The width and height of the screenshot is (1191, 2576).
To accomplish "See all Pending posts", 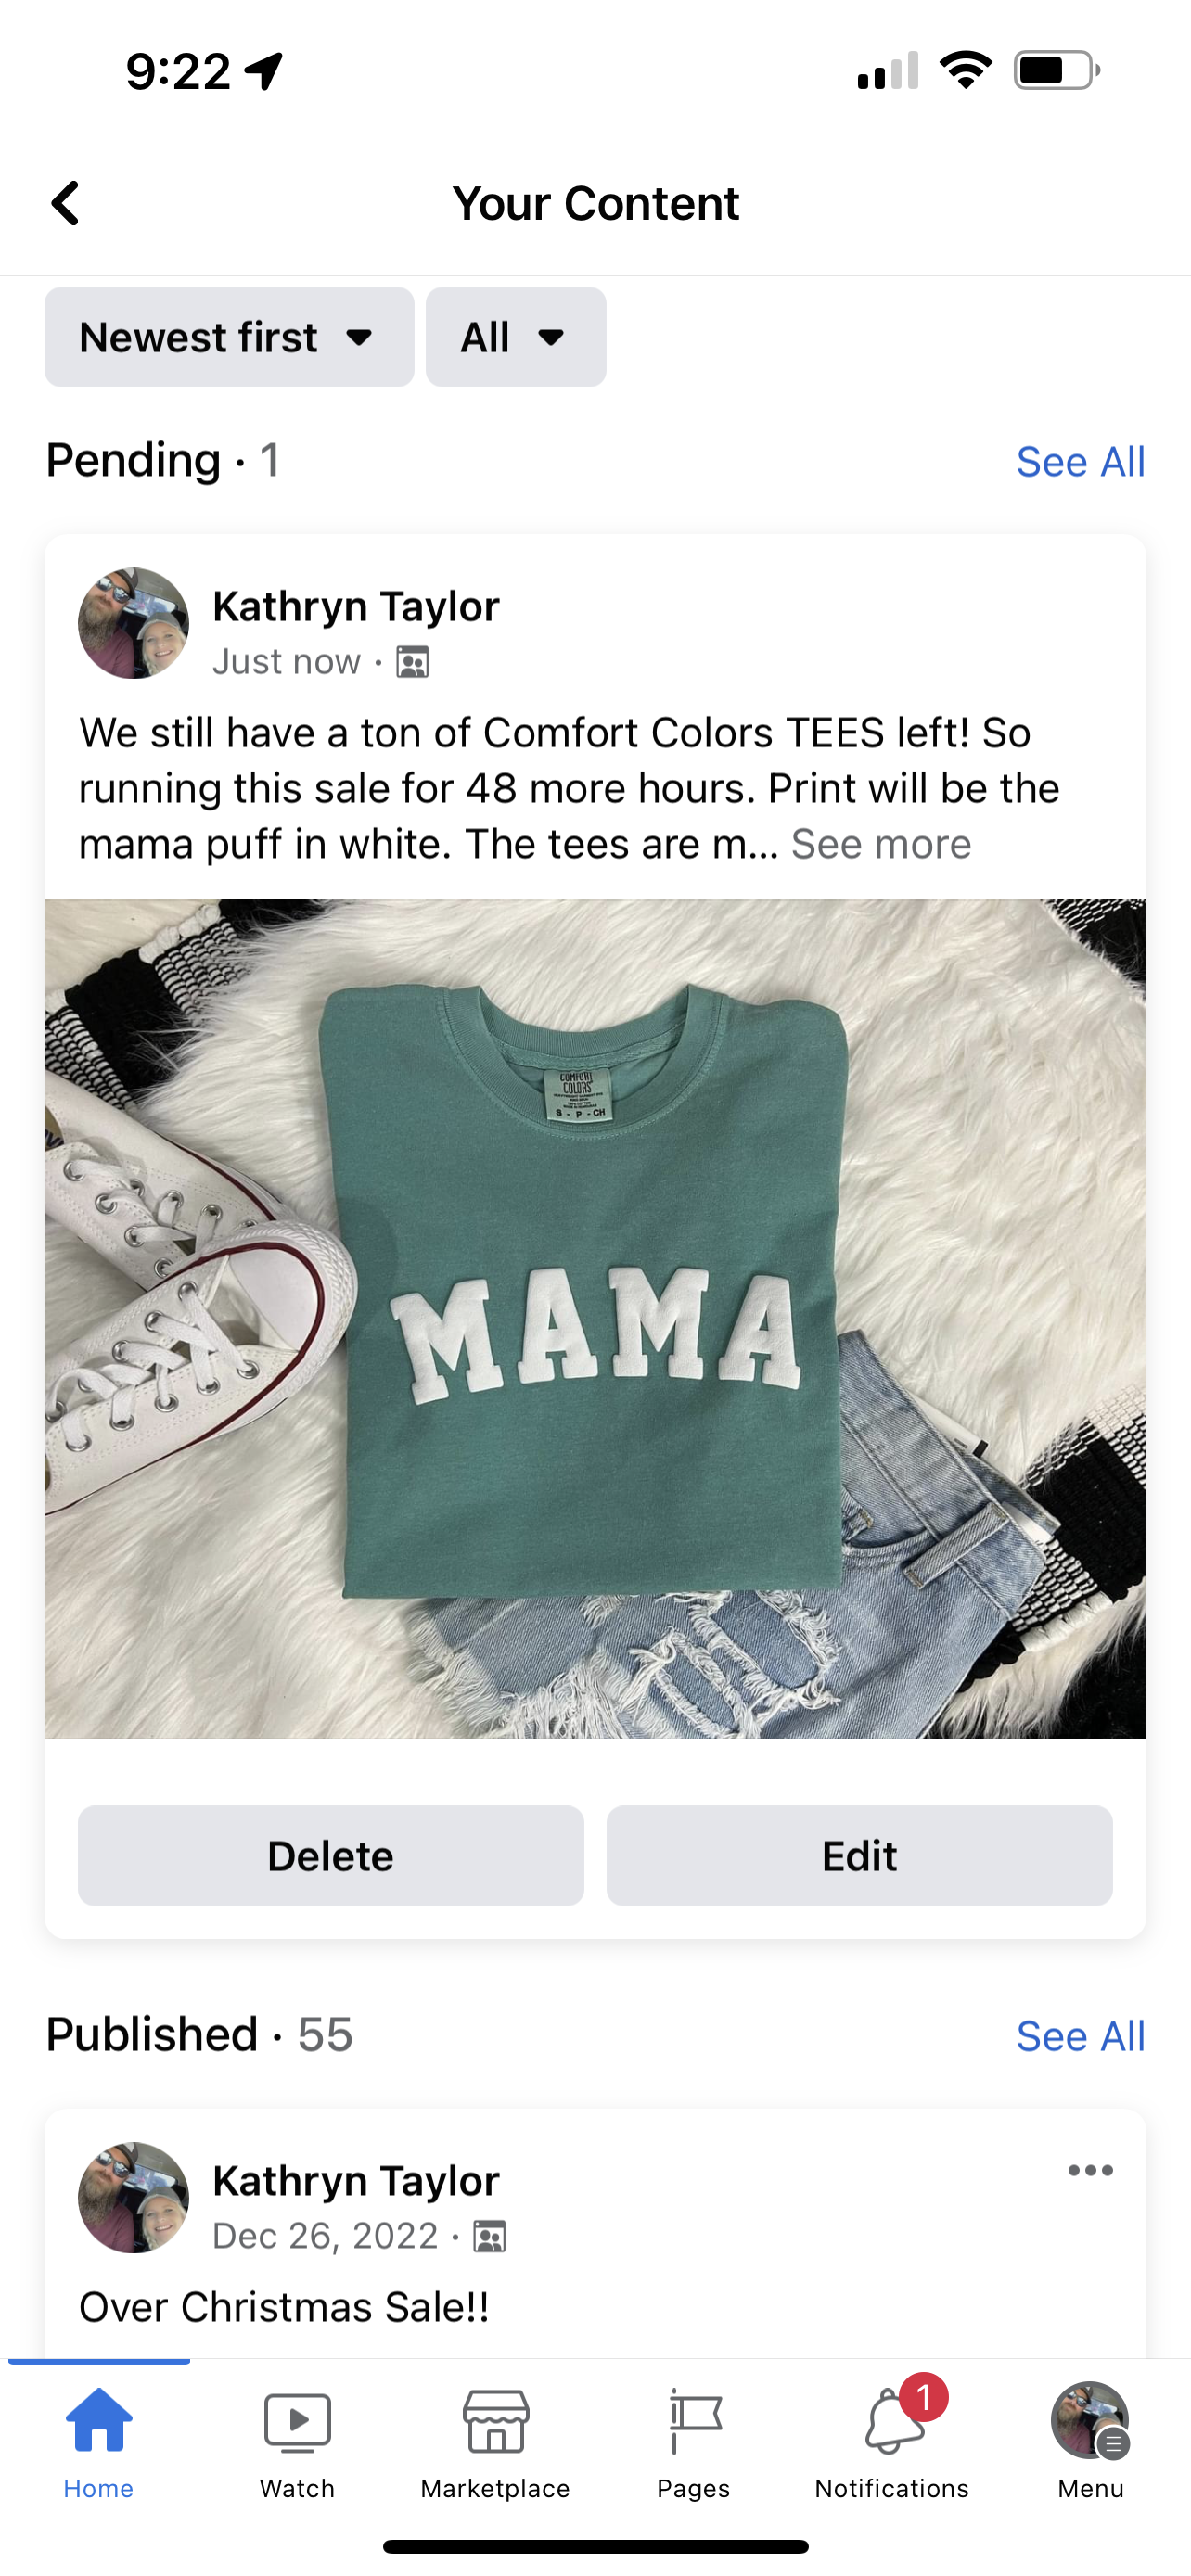I will pyautogui.click(x=1080, y=462).
